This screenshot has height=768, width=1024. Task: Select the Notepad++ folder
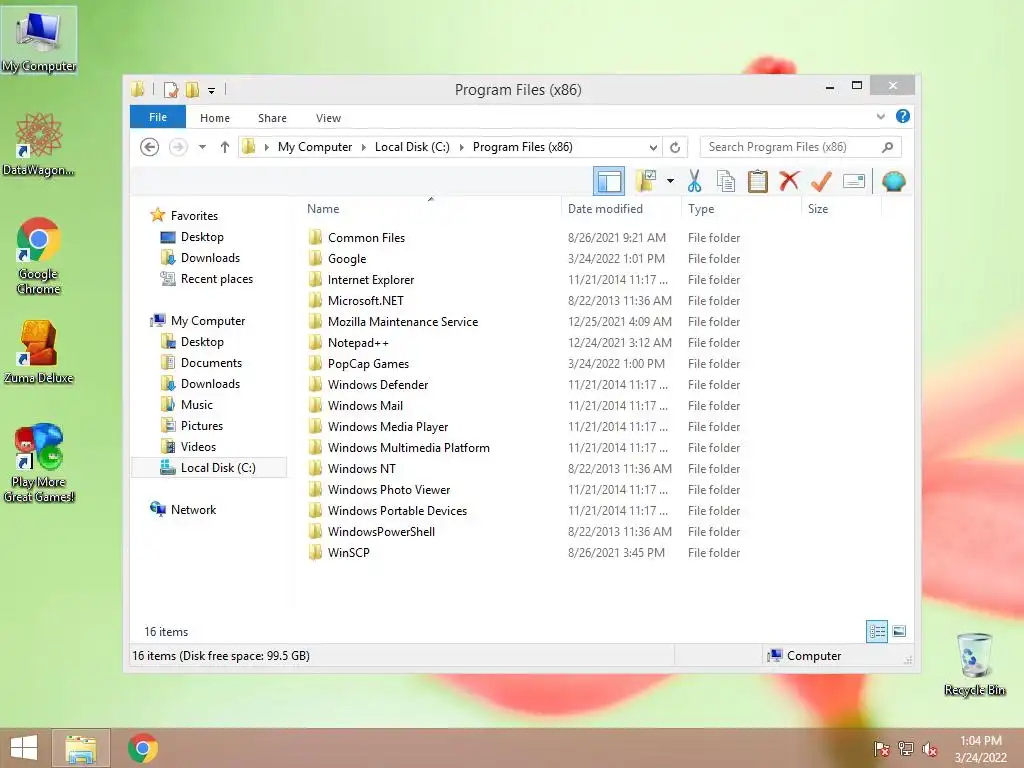pos(358,343)
